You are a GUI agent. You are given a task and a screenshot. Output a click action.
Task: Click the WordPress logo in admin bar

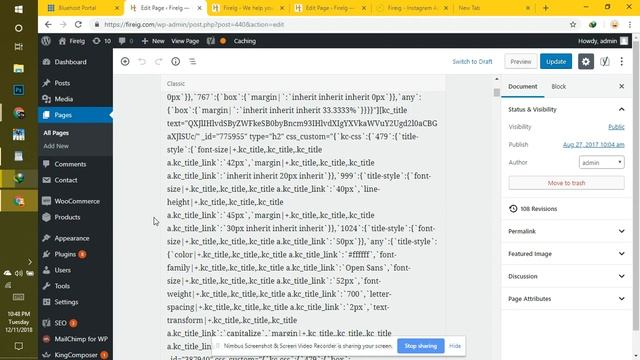[46, 41]
